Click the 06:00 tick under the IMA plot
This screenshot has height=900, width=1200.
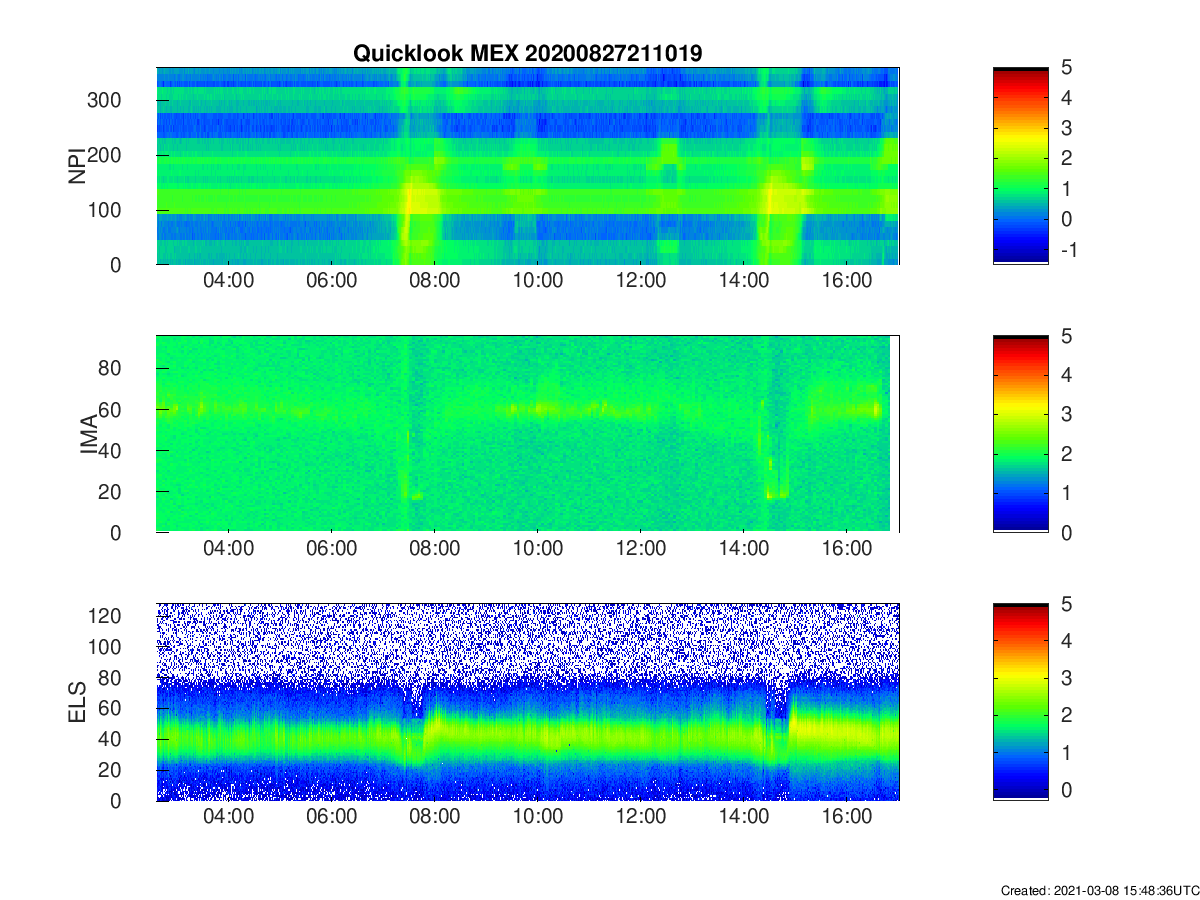click(x=332, y=549)
